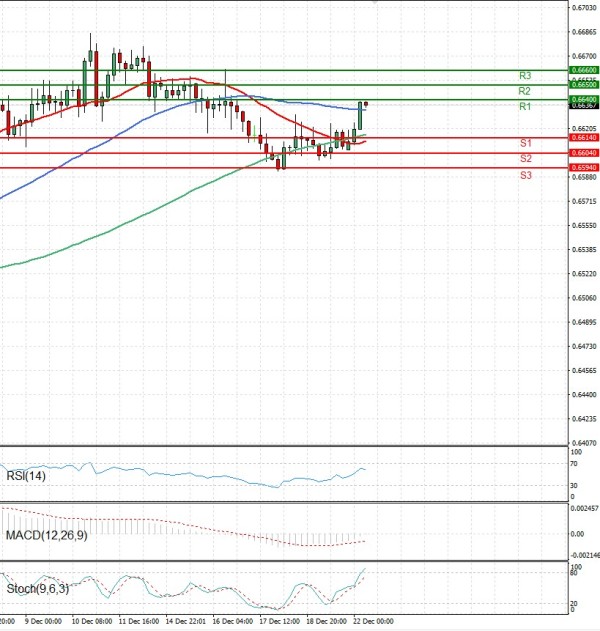Select the S3 support label

[525, 175]
